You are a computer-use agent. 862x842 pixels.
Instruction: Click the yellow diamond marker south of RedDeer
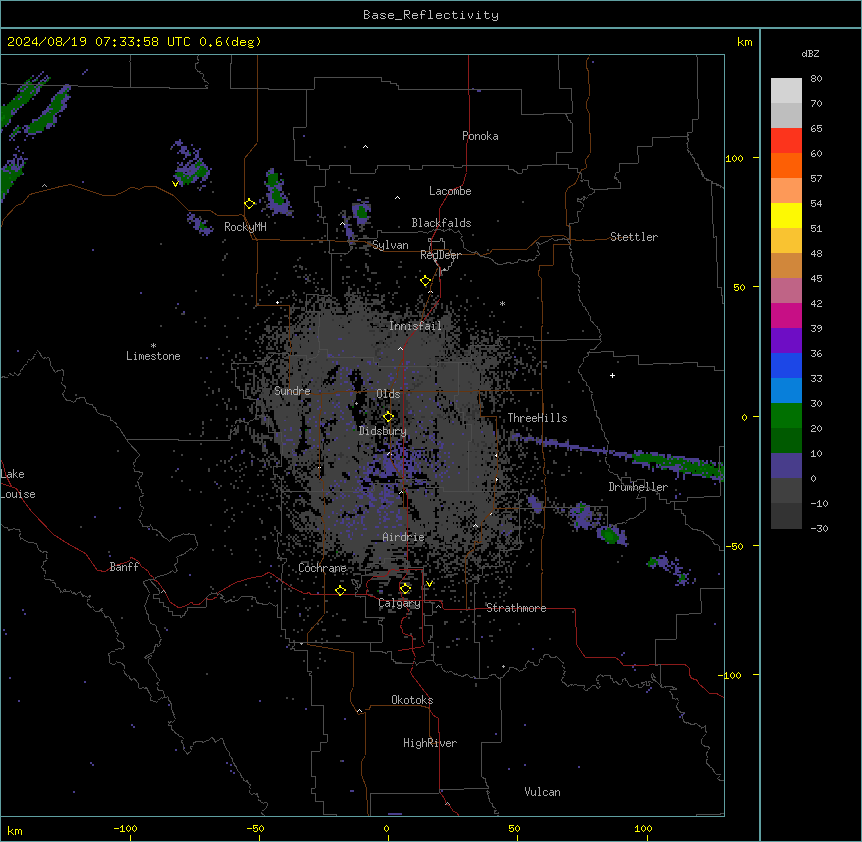pyautogui.click(x=426, y=281)
